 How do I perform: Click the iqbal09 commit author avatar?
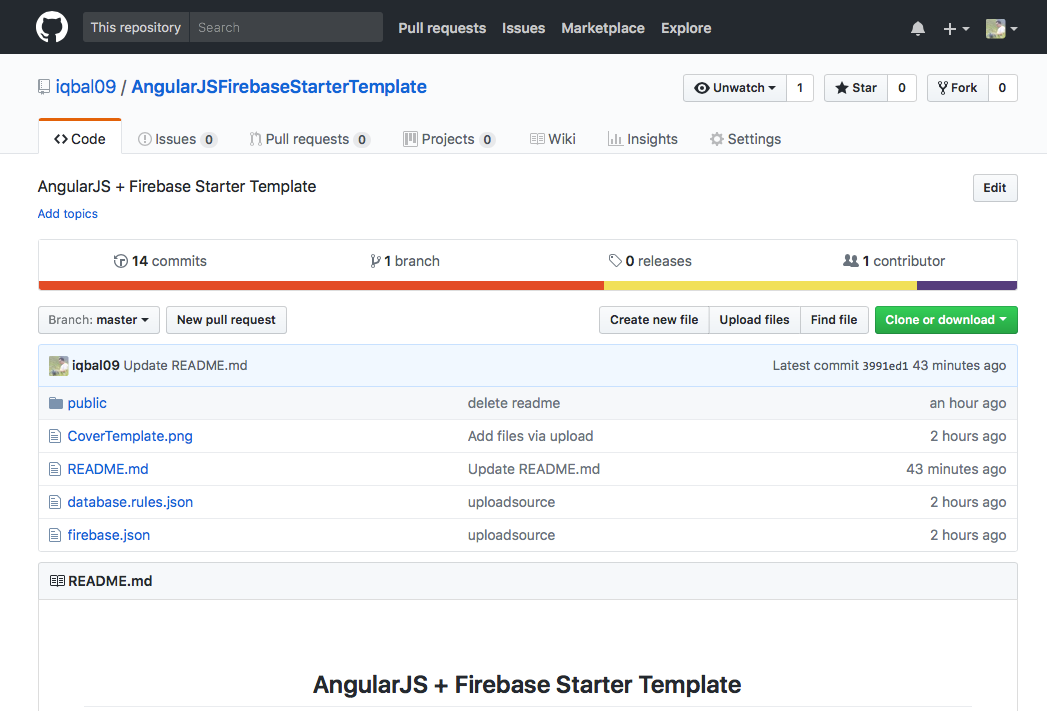59,366
